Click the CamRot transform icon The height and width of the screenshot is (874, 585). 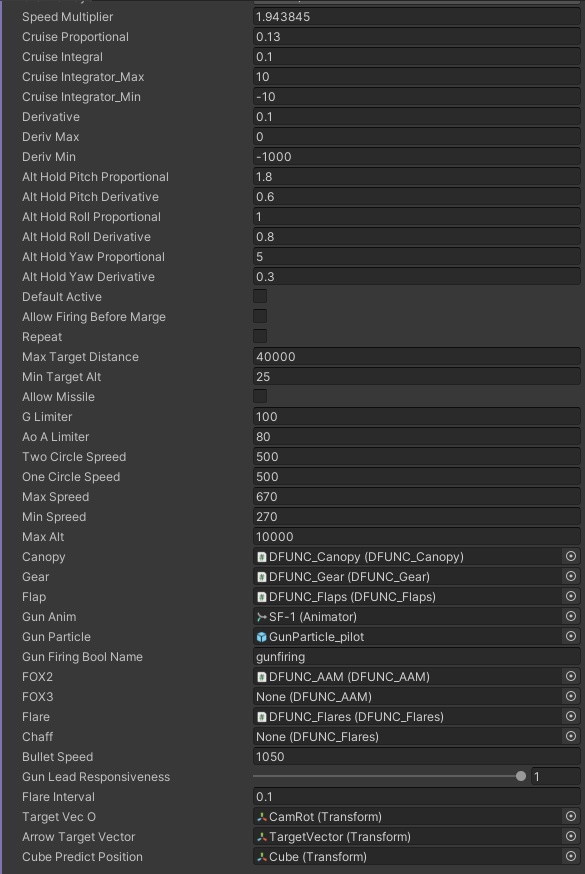tap(261, 817)
